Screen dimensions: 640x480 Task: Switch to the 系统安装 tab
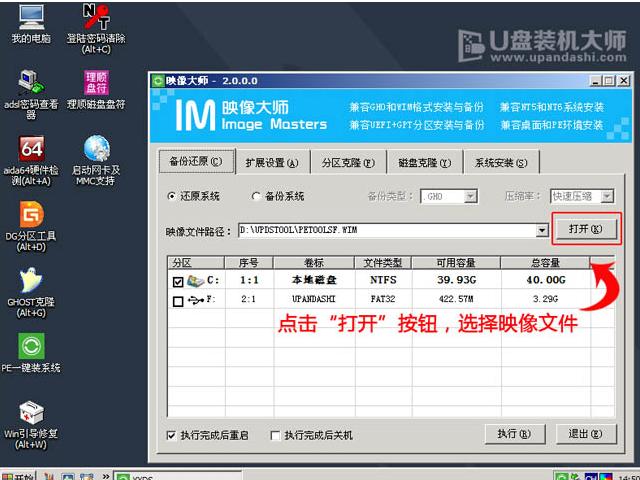[501, 163]
